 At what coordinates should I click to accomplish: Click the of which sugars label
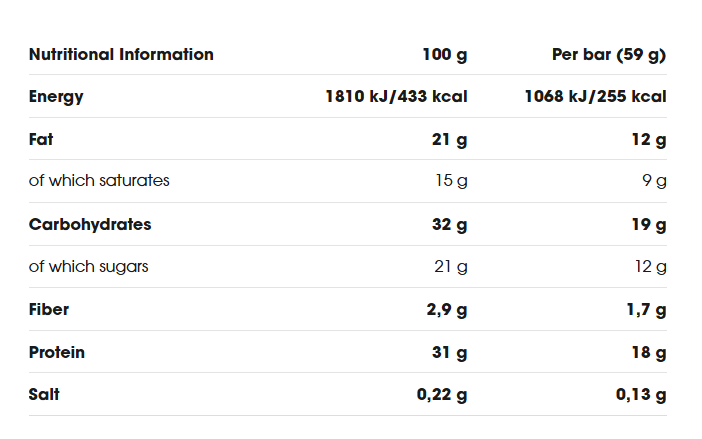(89, 267)
